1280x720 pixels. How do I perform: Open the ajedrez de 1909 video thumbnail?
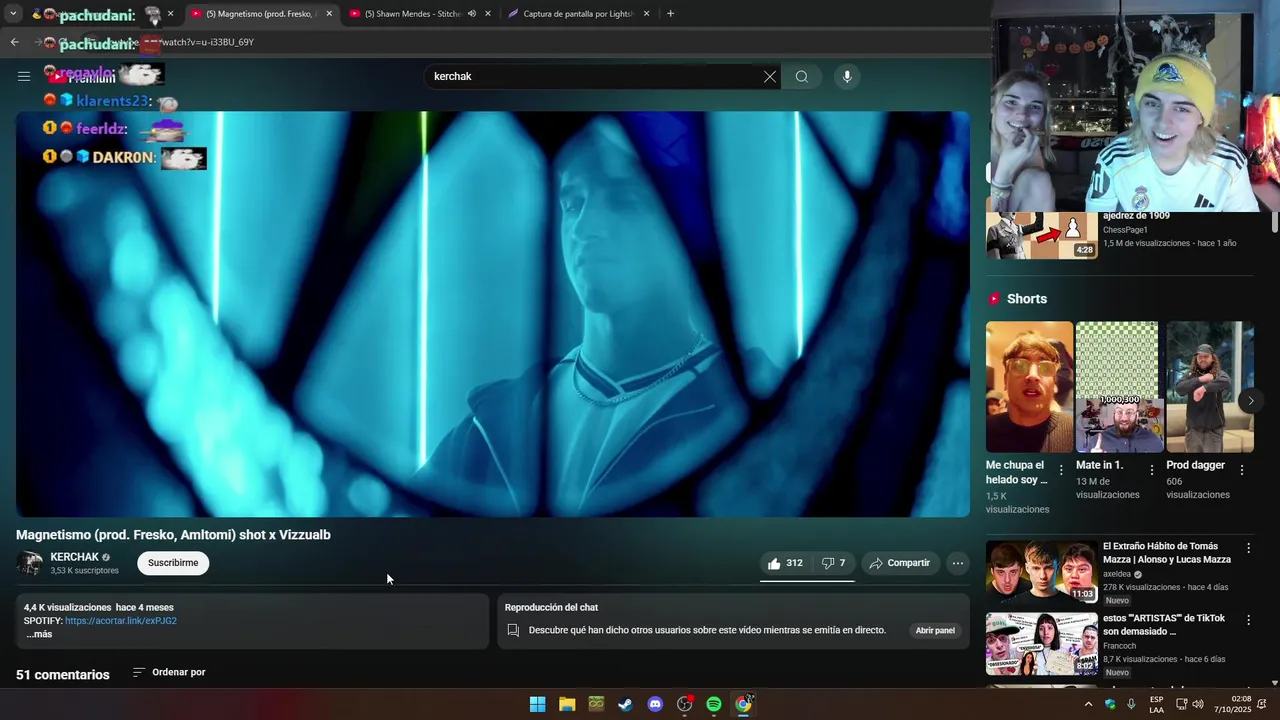click(x=1042, y=236)
